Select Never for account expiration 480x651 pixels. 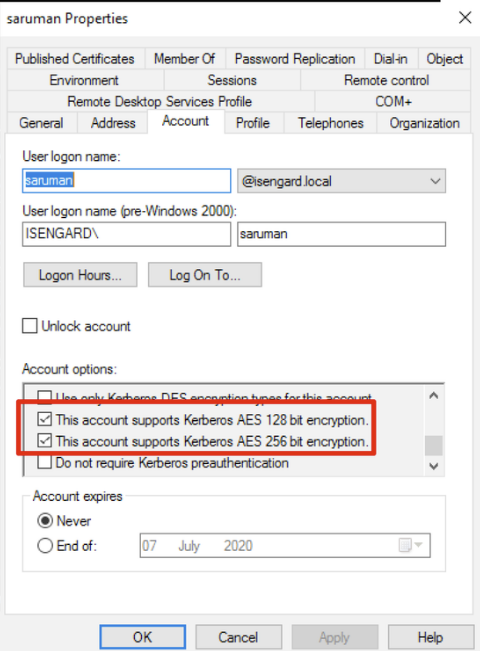click(x=45, y=521)
